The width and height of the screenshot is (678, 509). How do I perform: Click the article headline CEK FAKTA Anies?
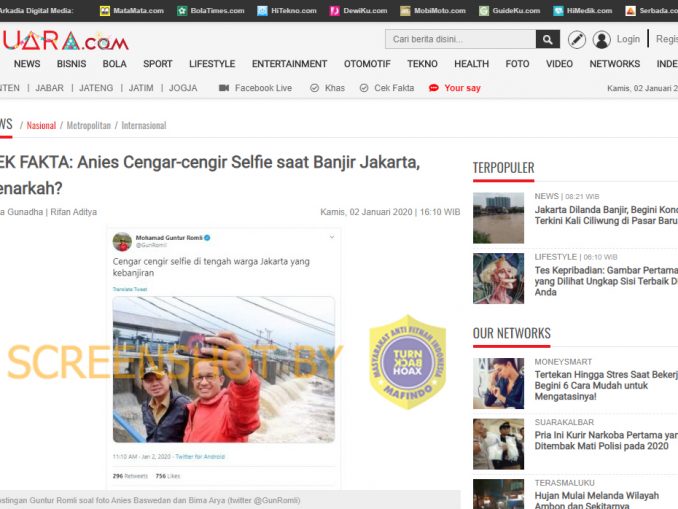[210, 175]
